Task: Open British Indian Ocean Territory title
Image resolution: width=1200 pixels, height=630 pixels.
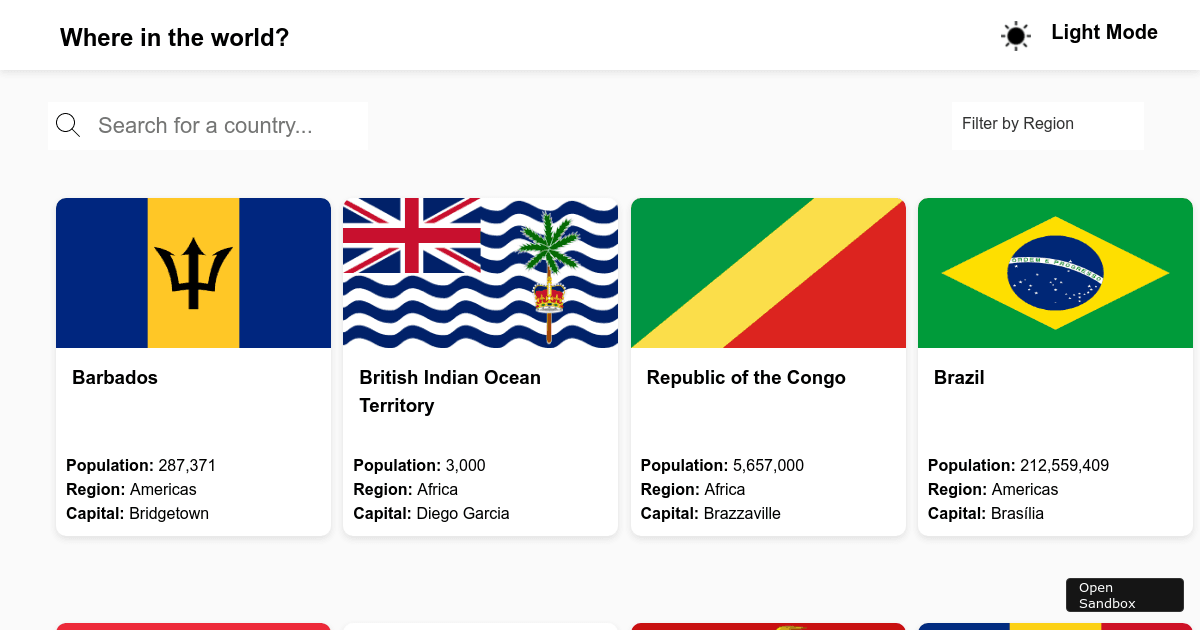Action: point(450,391)
